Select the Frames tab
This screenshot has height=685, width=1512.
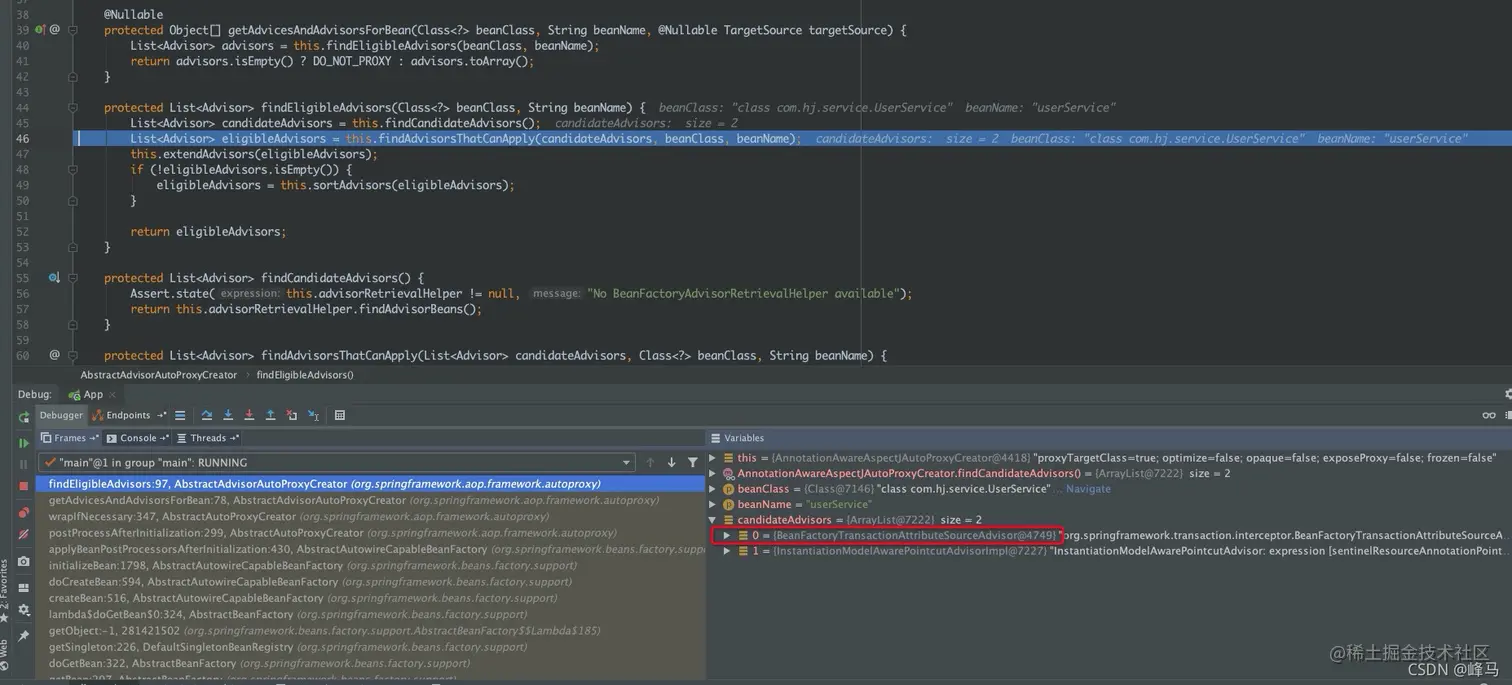(69, 438)
